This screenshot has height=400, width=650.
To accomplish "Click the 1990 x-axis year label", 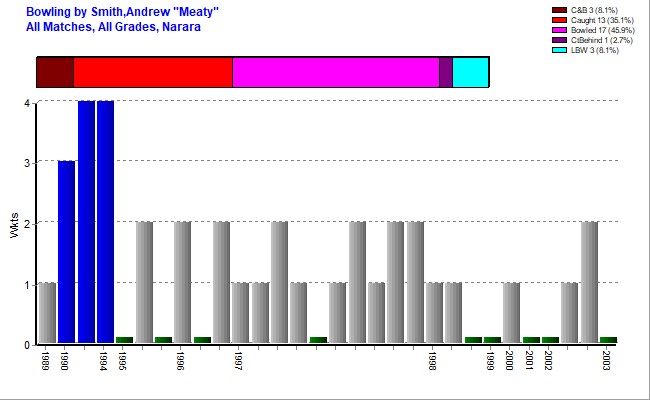I will tap(64, 361).
